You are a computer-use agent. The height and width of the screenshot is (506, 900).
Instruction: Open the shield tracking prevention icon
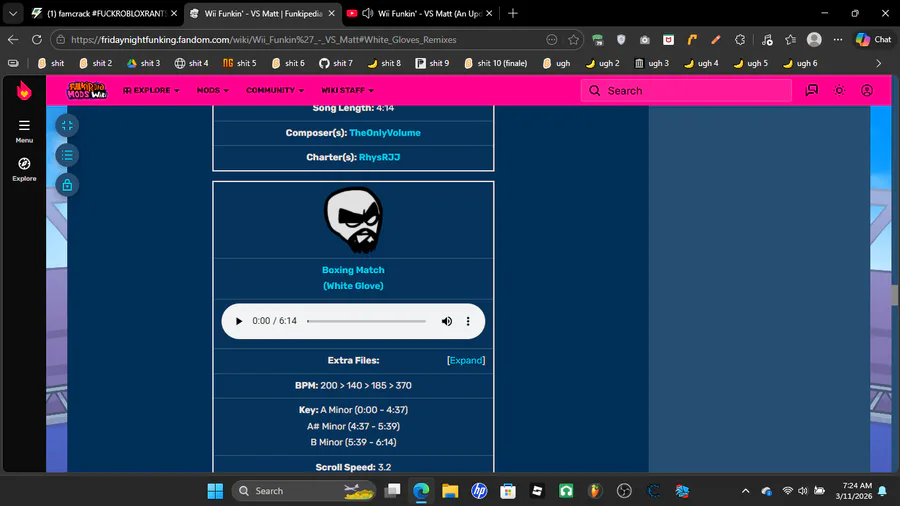click(620, 40)
